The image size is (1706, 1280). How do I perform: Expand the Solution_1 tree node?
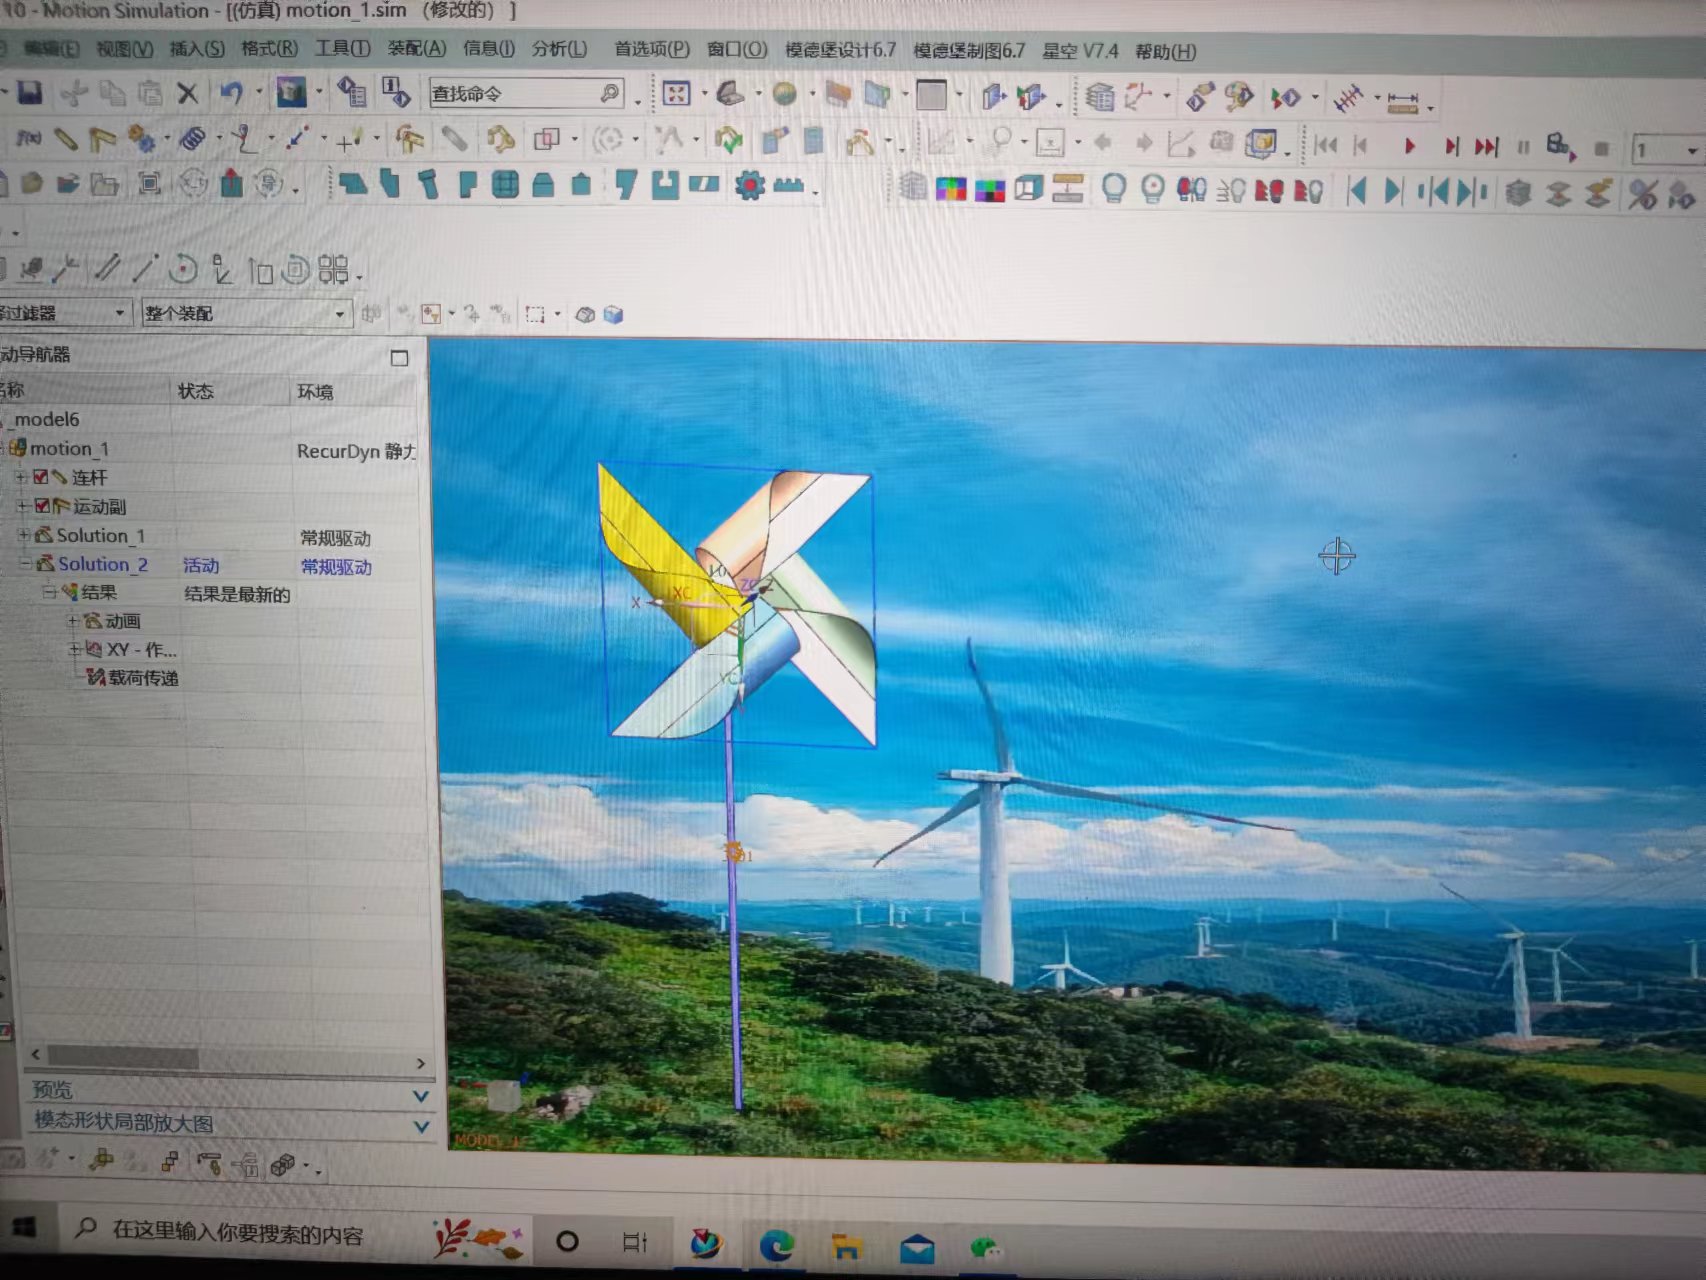(x=23, y=535)
